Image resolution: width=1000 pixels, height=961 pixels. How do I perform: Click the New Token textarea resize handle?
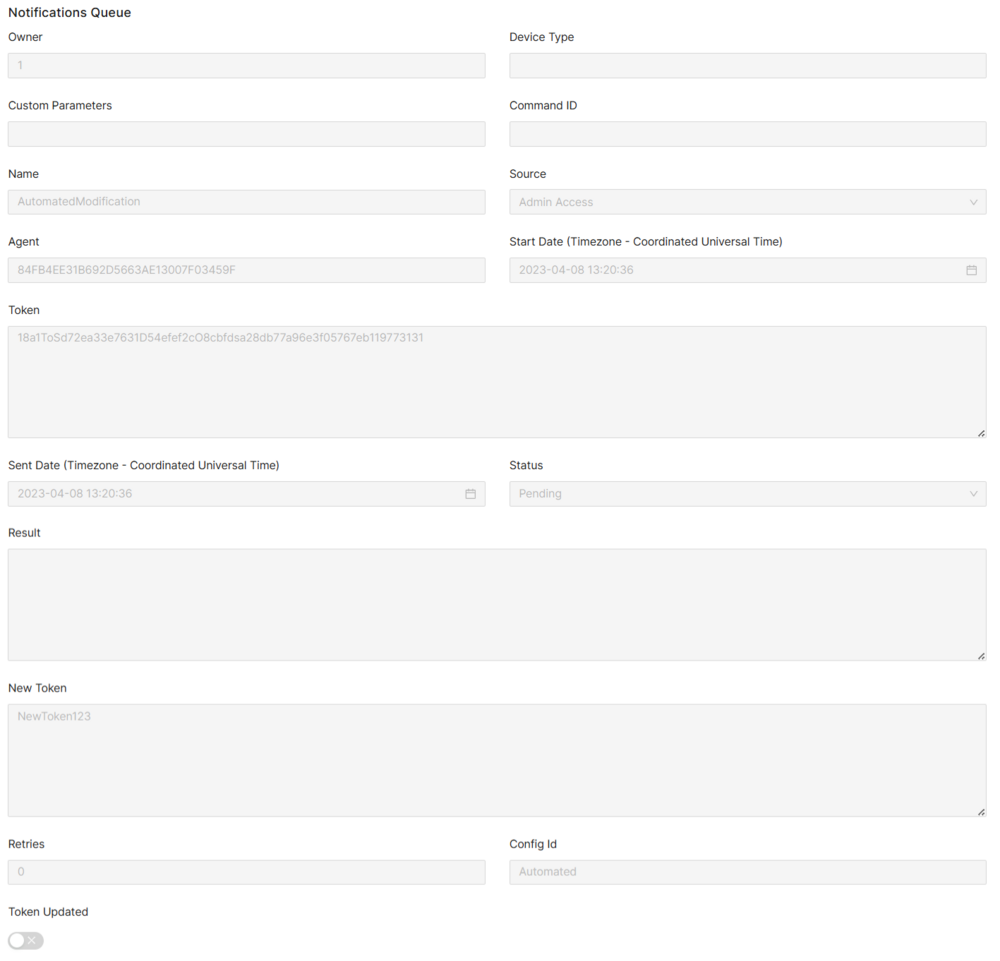(980, 811)
